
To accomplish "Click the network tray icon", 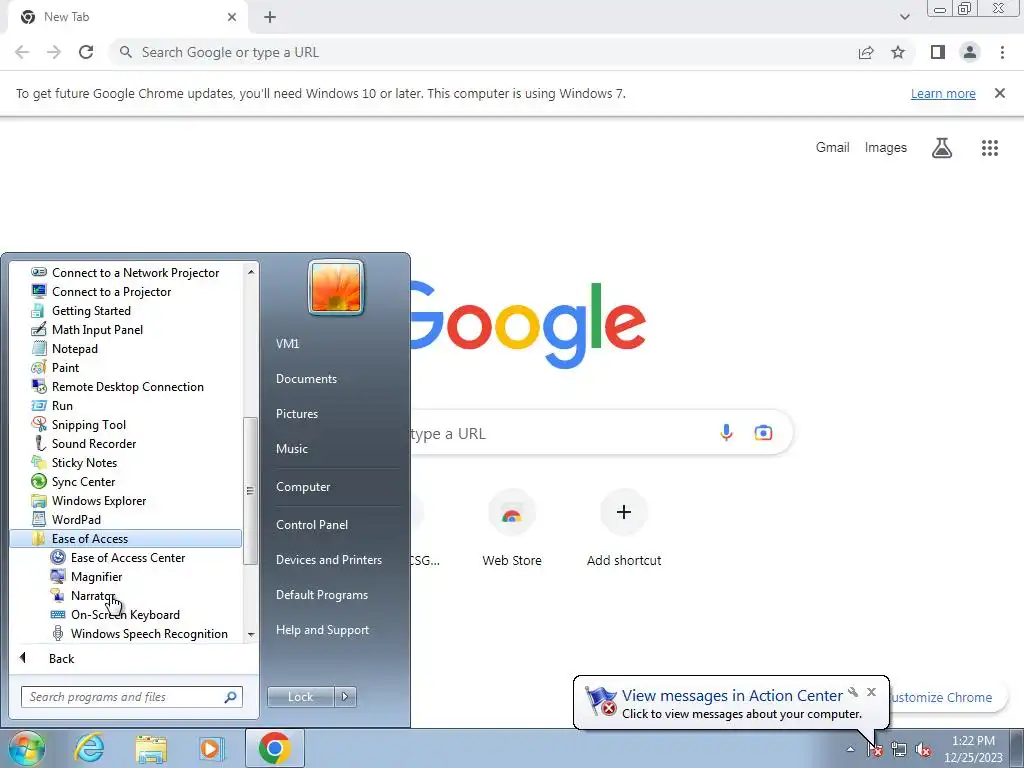I will (x=899, y=750).
